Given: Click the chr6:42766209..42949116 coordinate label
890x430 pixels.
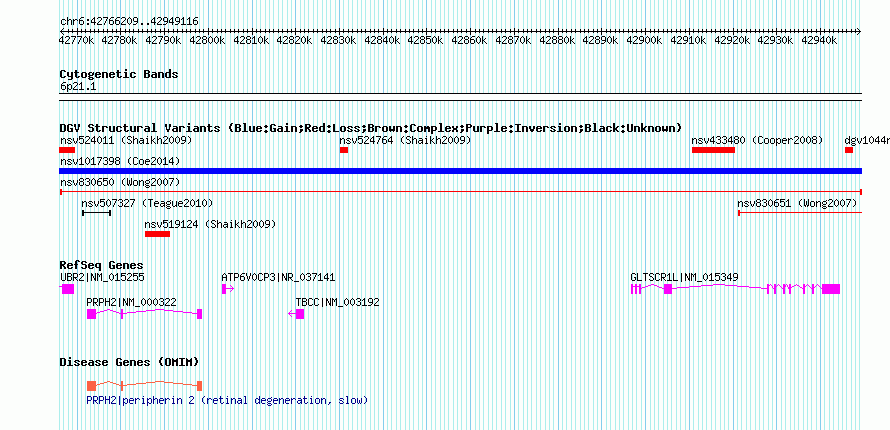Looking at the screenshot, I should [x=129, y=22].
